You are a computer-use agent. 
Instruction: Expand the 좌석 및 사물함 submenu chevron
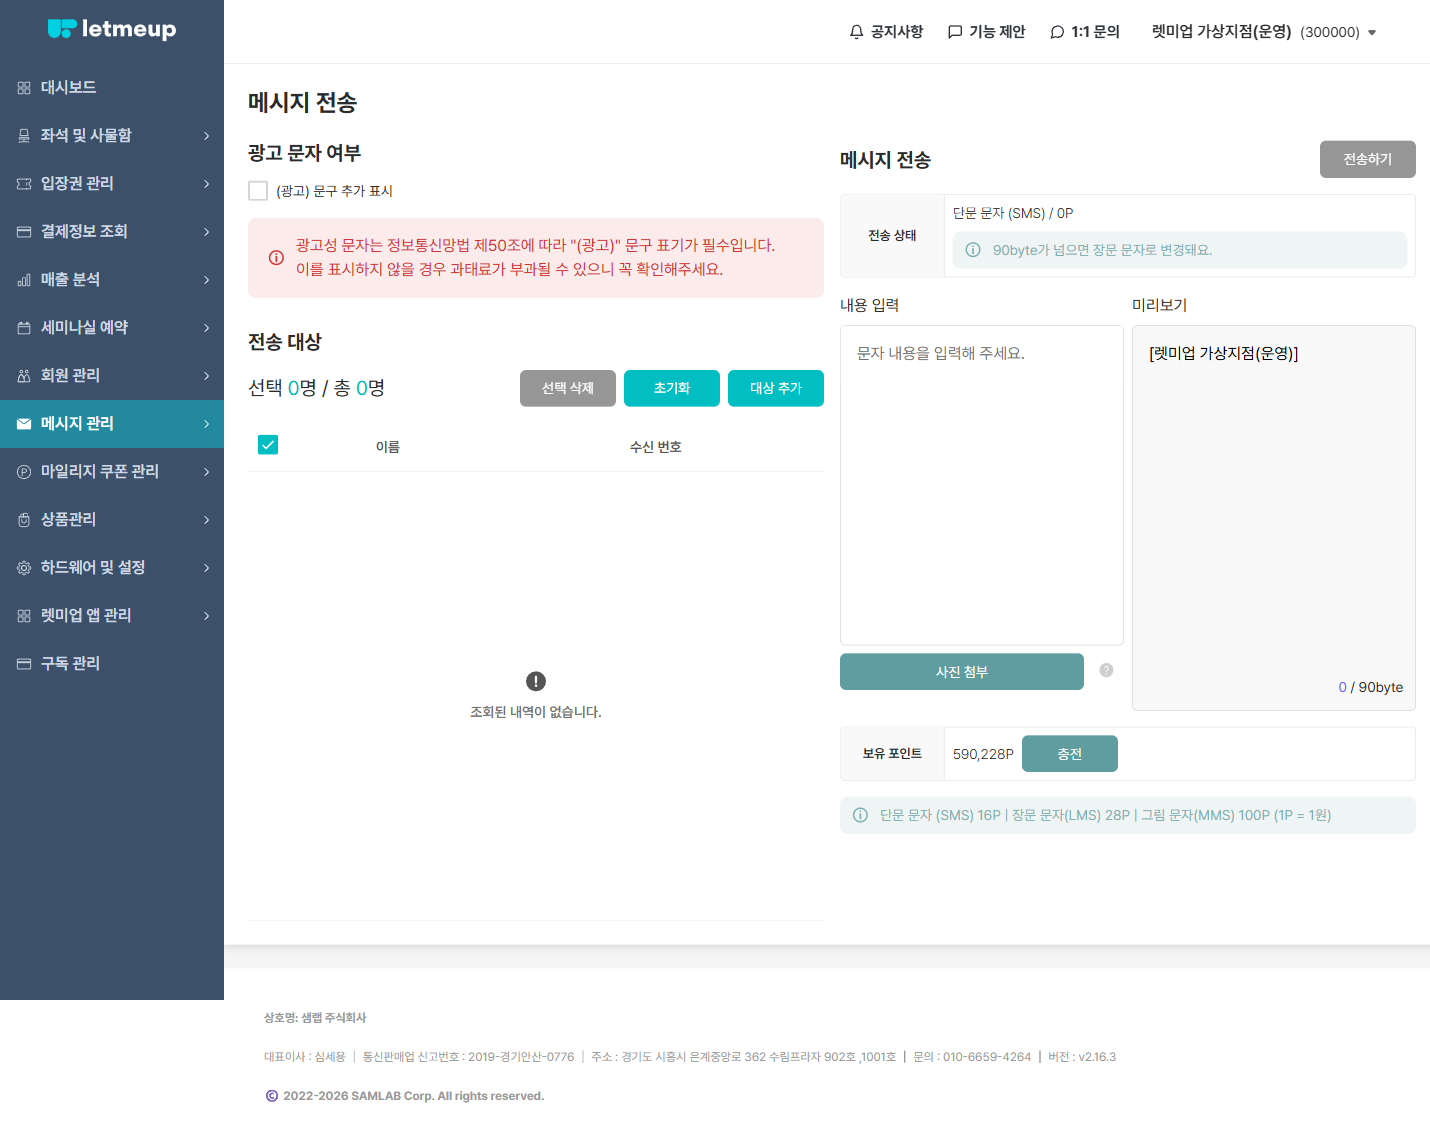[x=207, y=136]
